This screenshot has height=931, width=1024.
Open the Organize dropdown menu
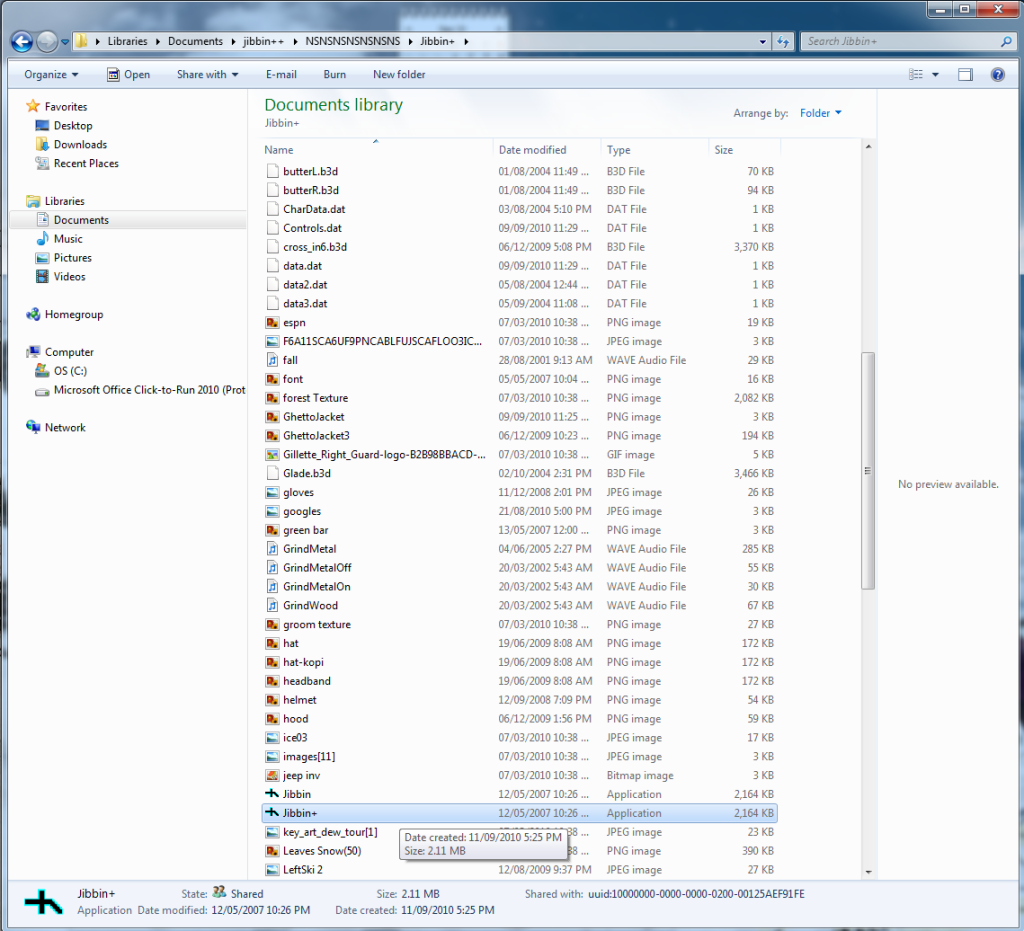coord(51,75)
